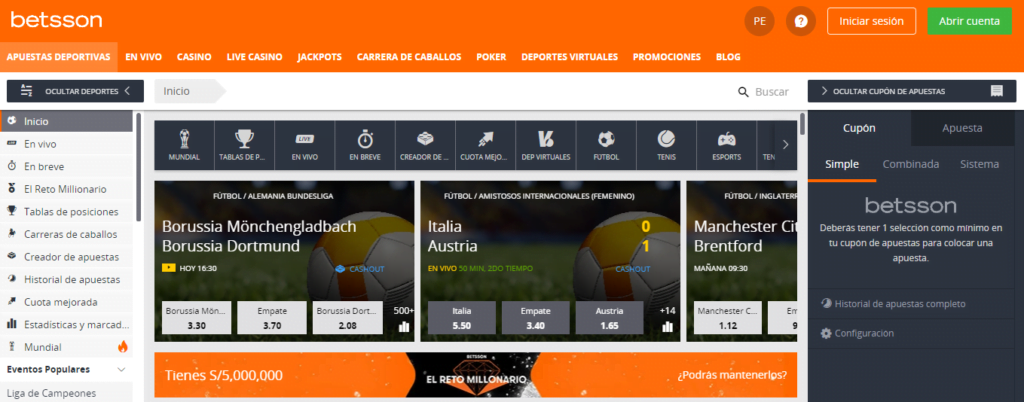Click the PE country selector badge
Viewport: 1024px width, 402px height.
point(760,21)
